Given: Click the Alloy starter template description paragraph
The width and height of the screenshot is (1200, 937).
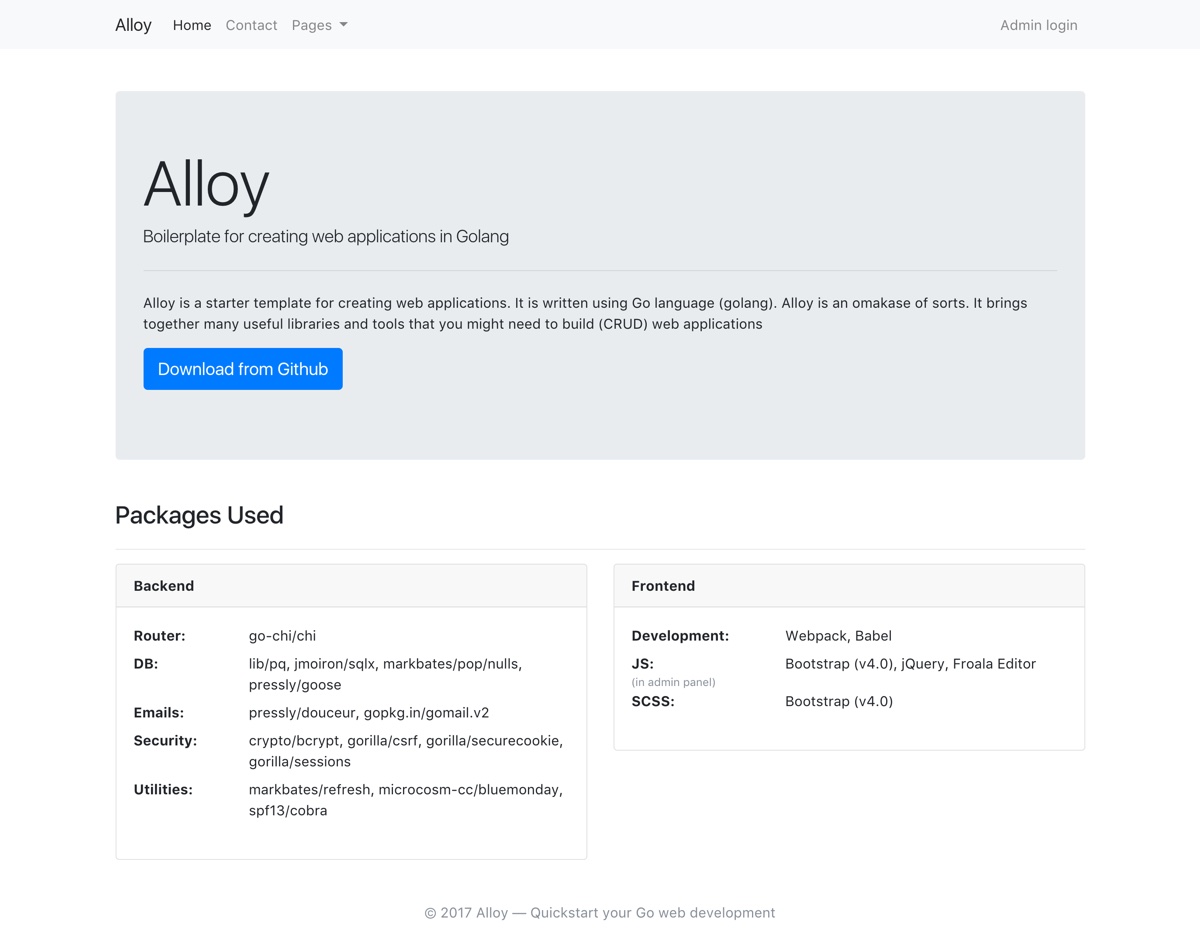Looking at the screenshot, I should pyautogui.click(x=585, y=313).
